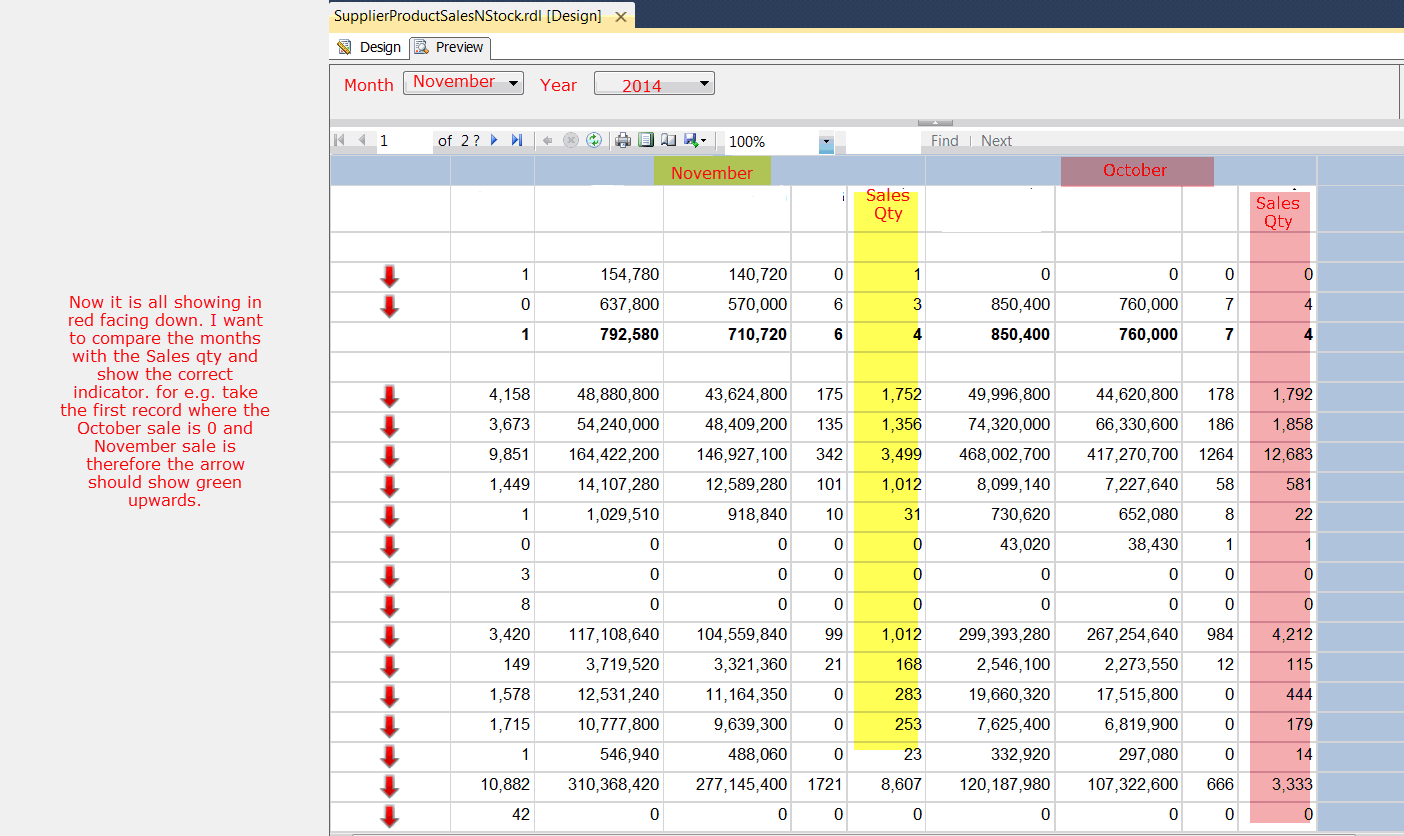The image size is (1404, 836).
Task: Collapse the parameters area splitter handle
Action: pyautogui.click(x=935, y=122)
